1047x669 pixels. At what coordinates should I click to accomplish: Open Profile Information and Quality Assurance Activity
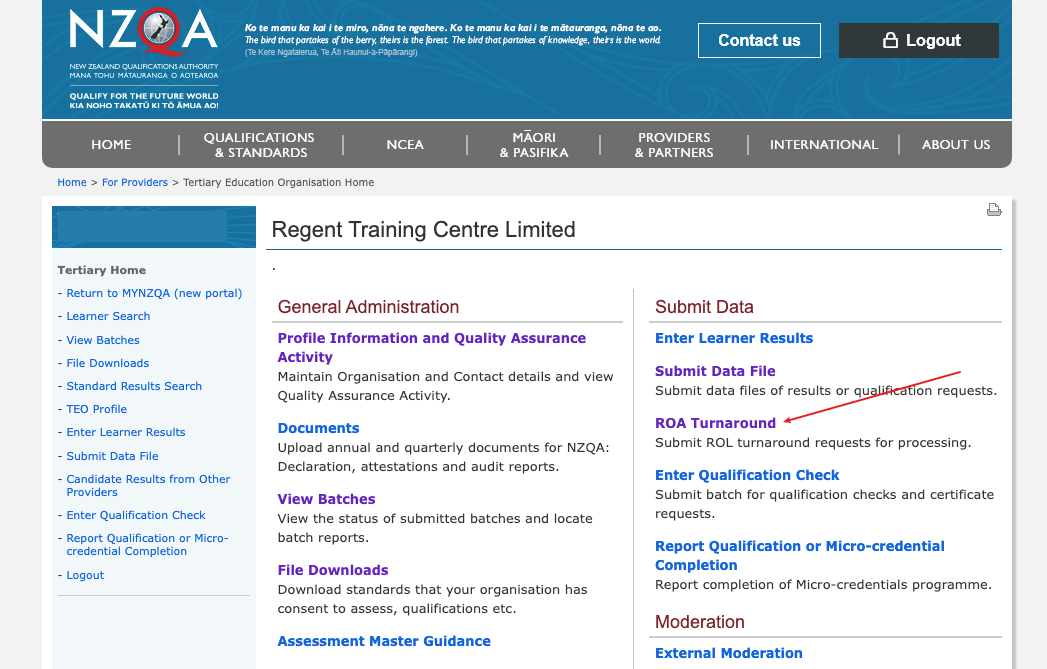(x=431, y=347)
